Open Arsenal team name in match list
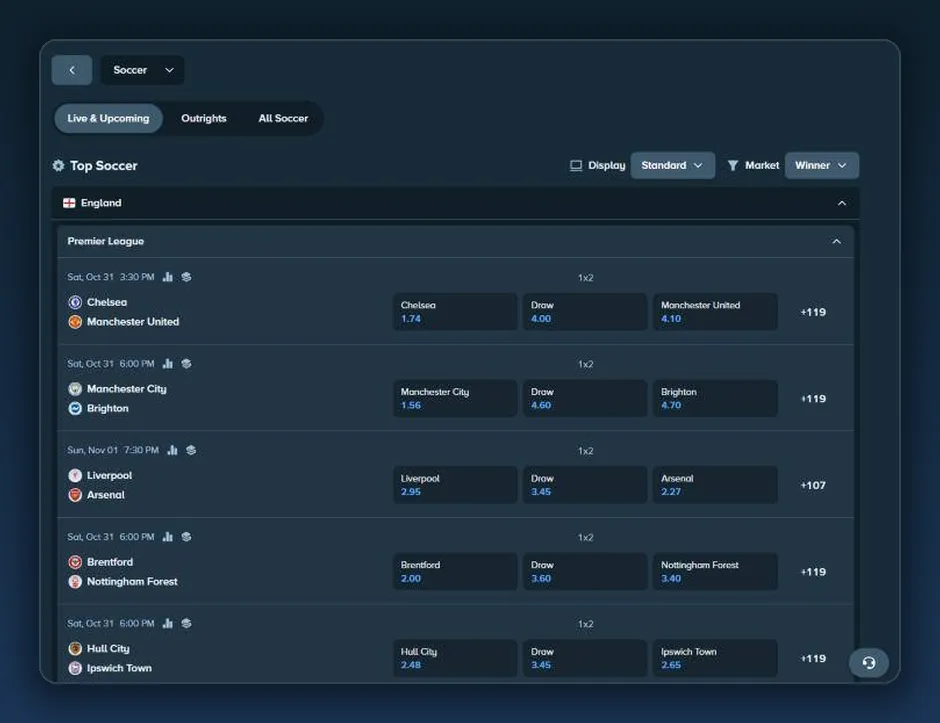940x723 pixels. click(x=106, y=495)
